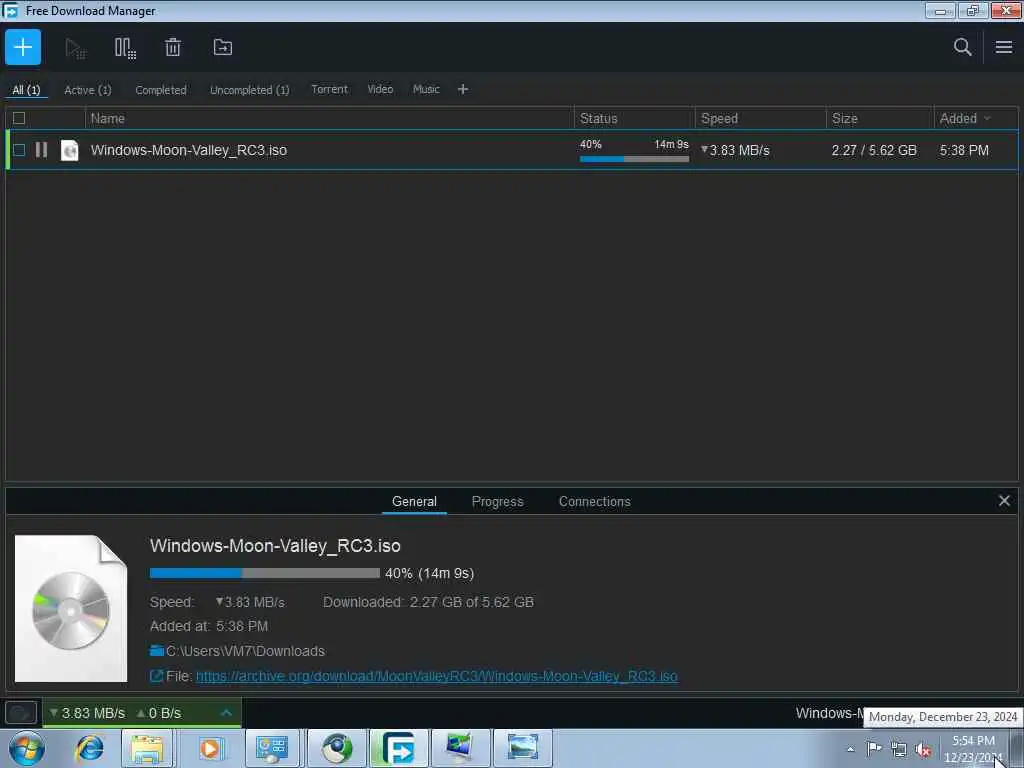Switch to the Active (1) filter tab
Viewport: 1024px width, 768px height.
88,89
